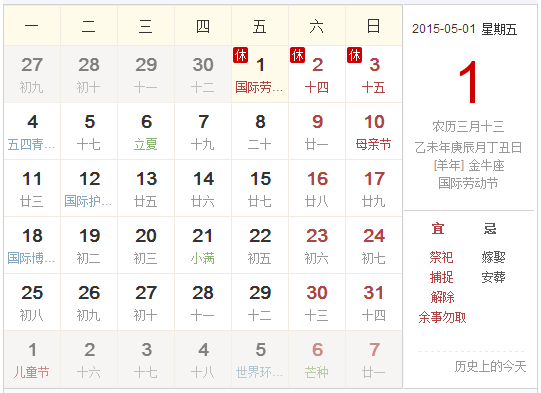Image resolution: width=541 pixels, height=393 pixels.
Task: Click the 四 Thursday column header
Action: tap(203, 26)
